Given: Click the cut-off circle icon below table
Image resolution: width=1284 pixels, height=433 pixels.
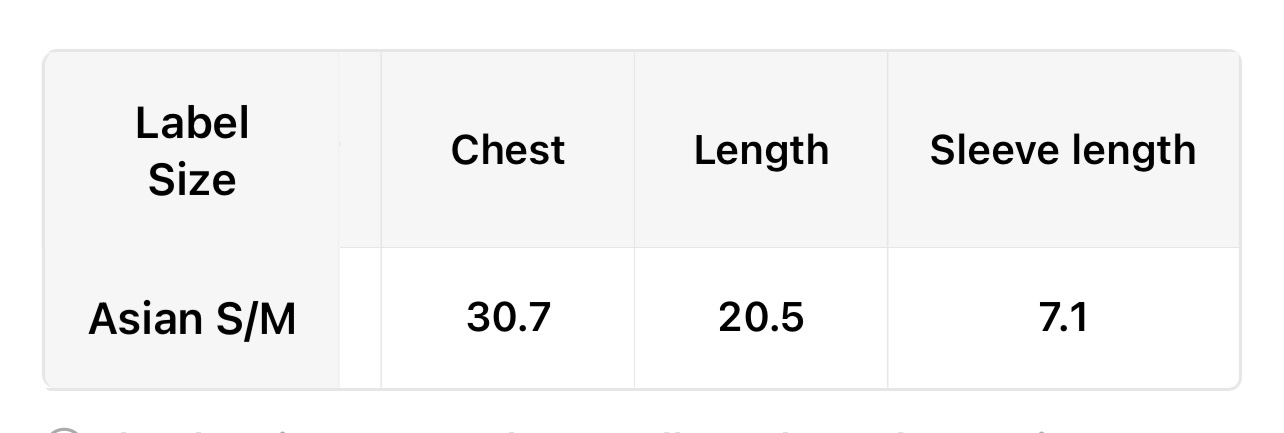Looking at the screenshot, I should (x=63, y=430).
